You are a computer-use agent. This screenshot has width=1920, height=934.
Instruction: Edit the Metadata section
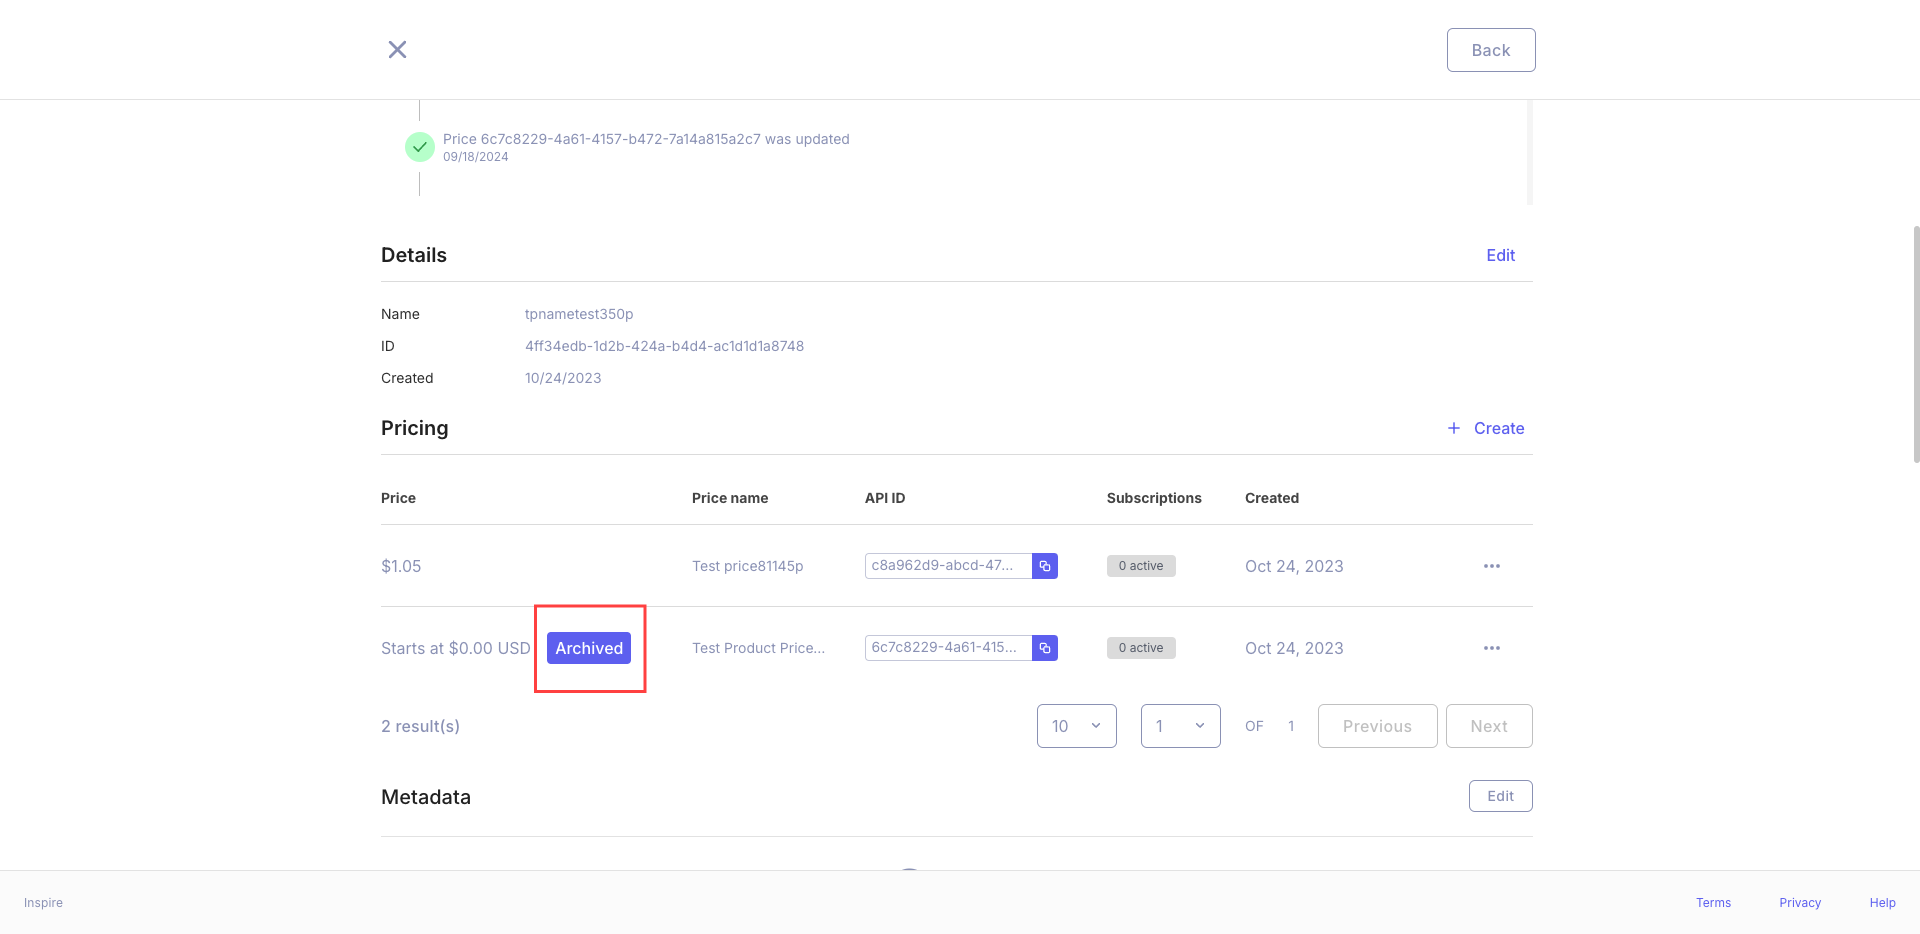point(1500,796)
